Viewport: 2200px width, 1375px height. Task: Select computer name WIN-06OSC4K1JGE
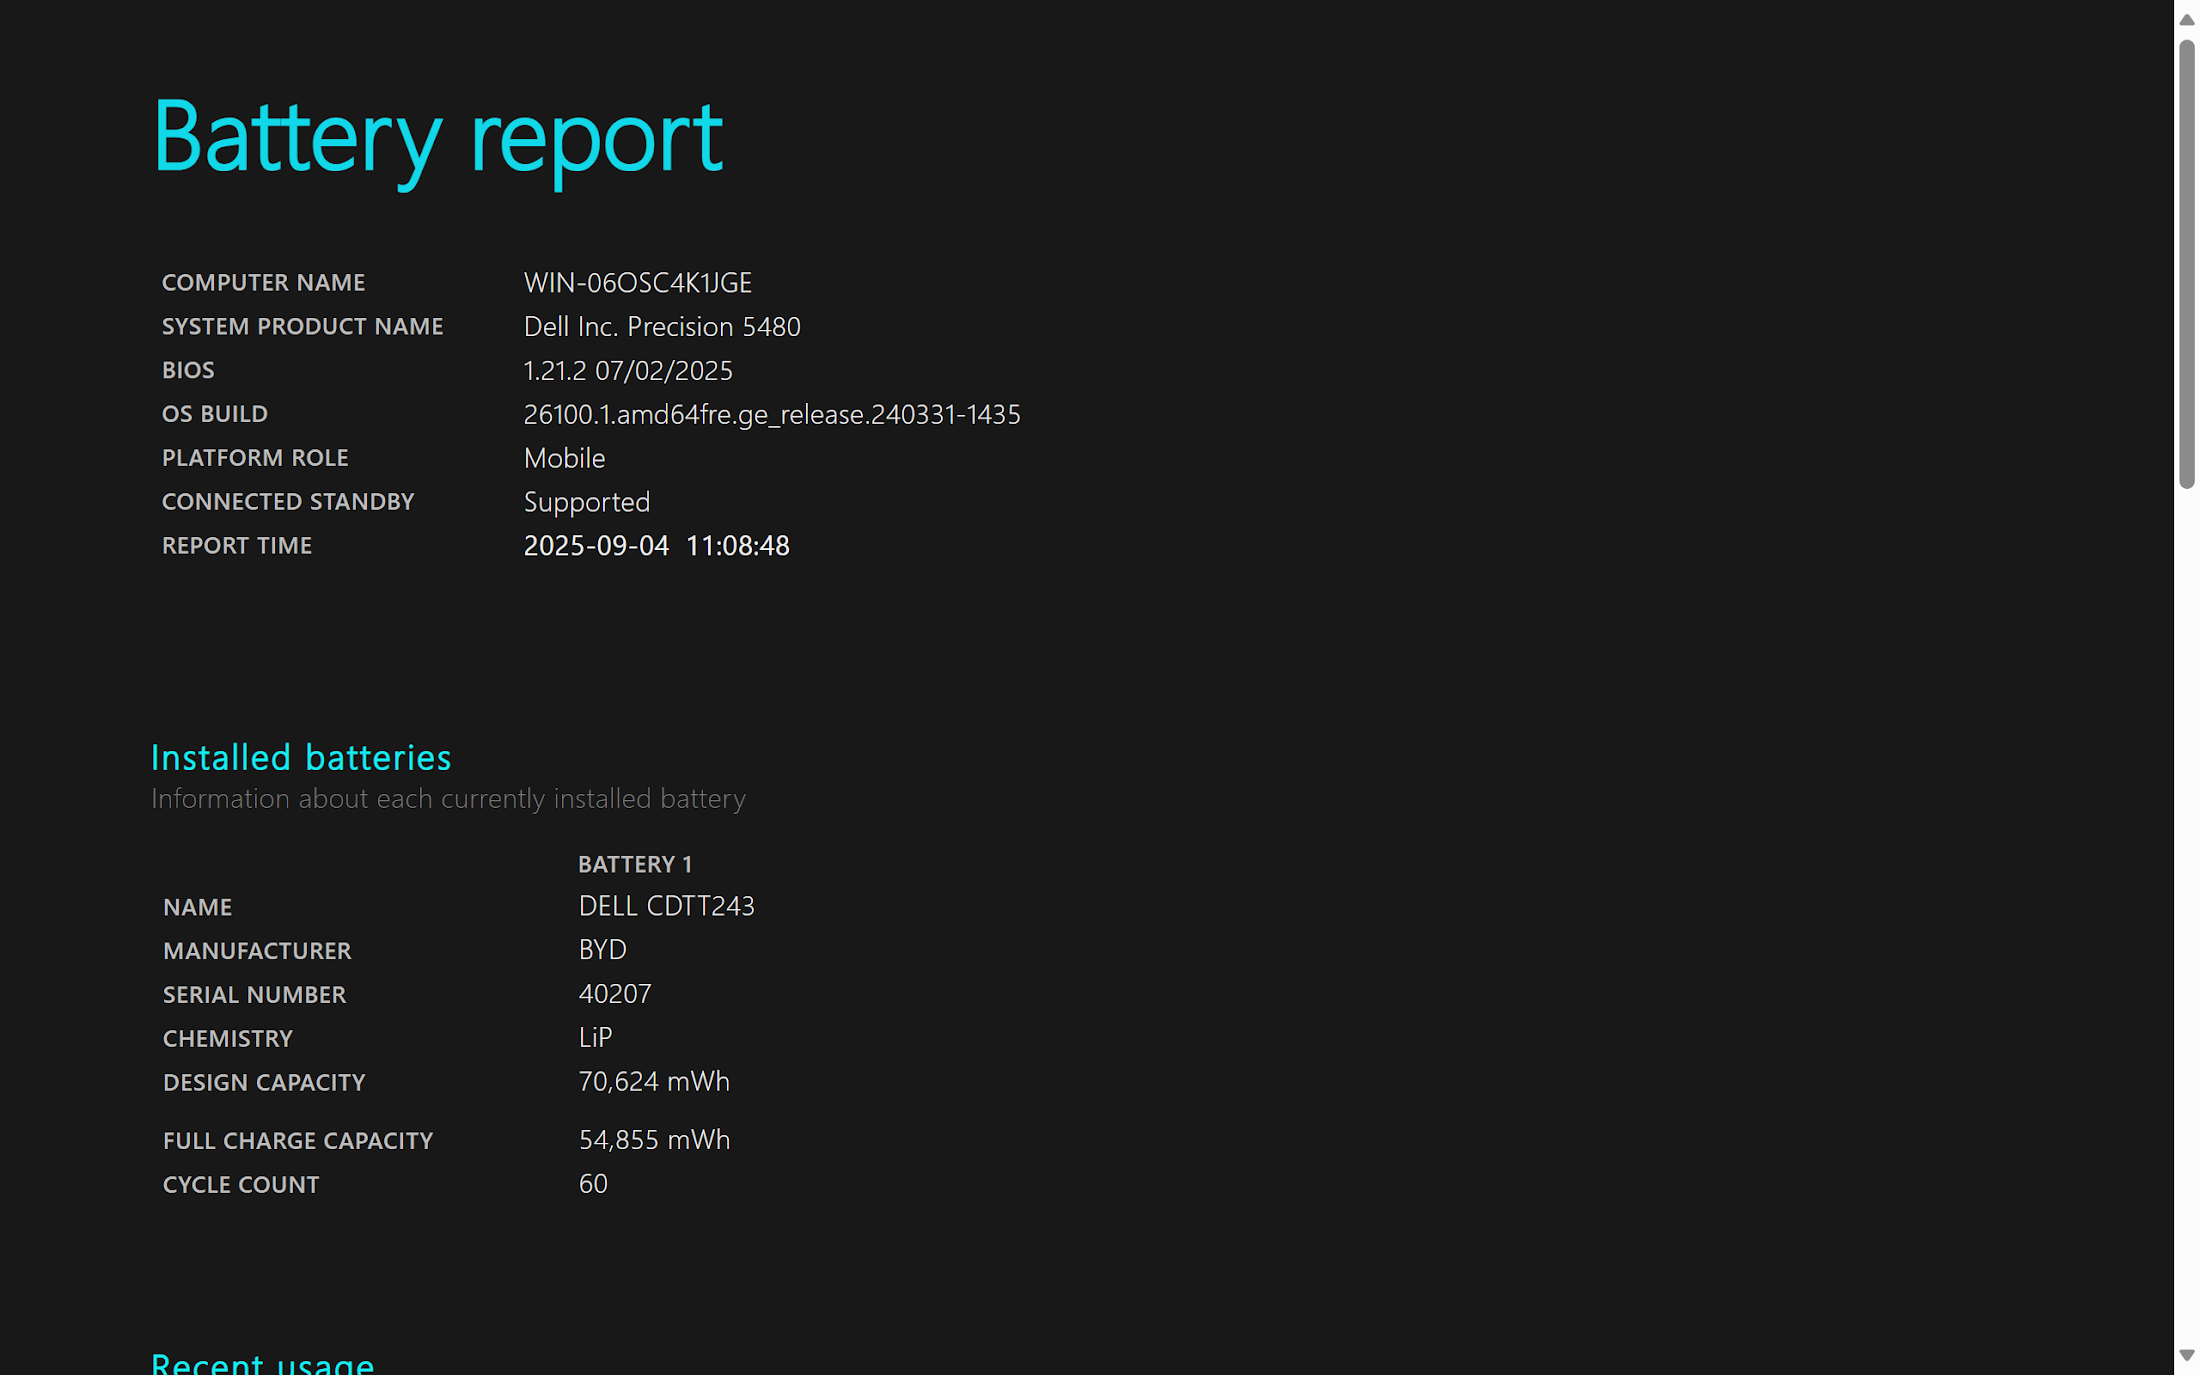[x=638, y=283]
